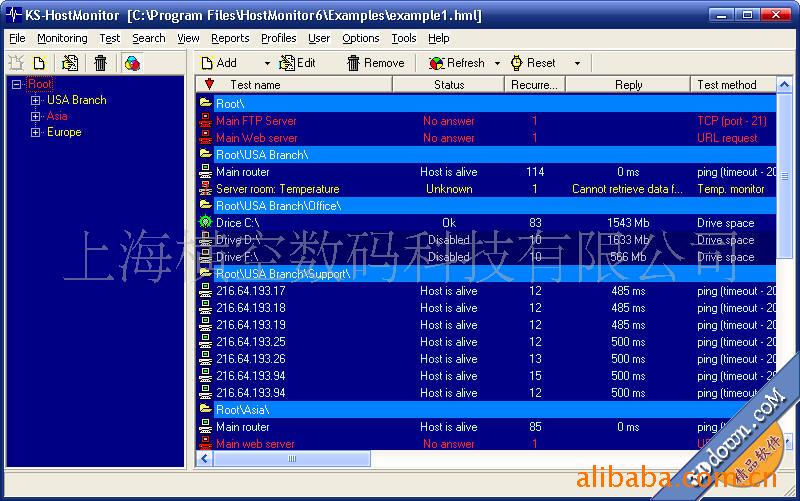Click the horizontal scrollbar left arrow
The image size is (800, 501).
[205, 459]
